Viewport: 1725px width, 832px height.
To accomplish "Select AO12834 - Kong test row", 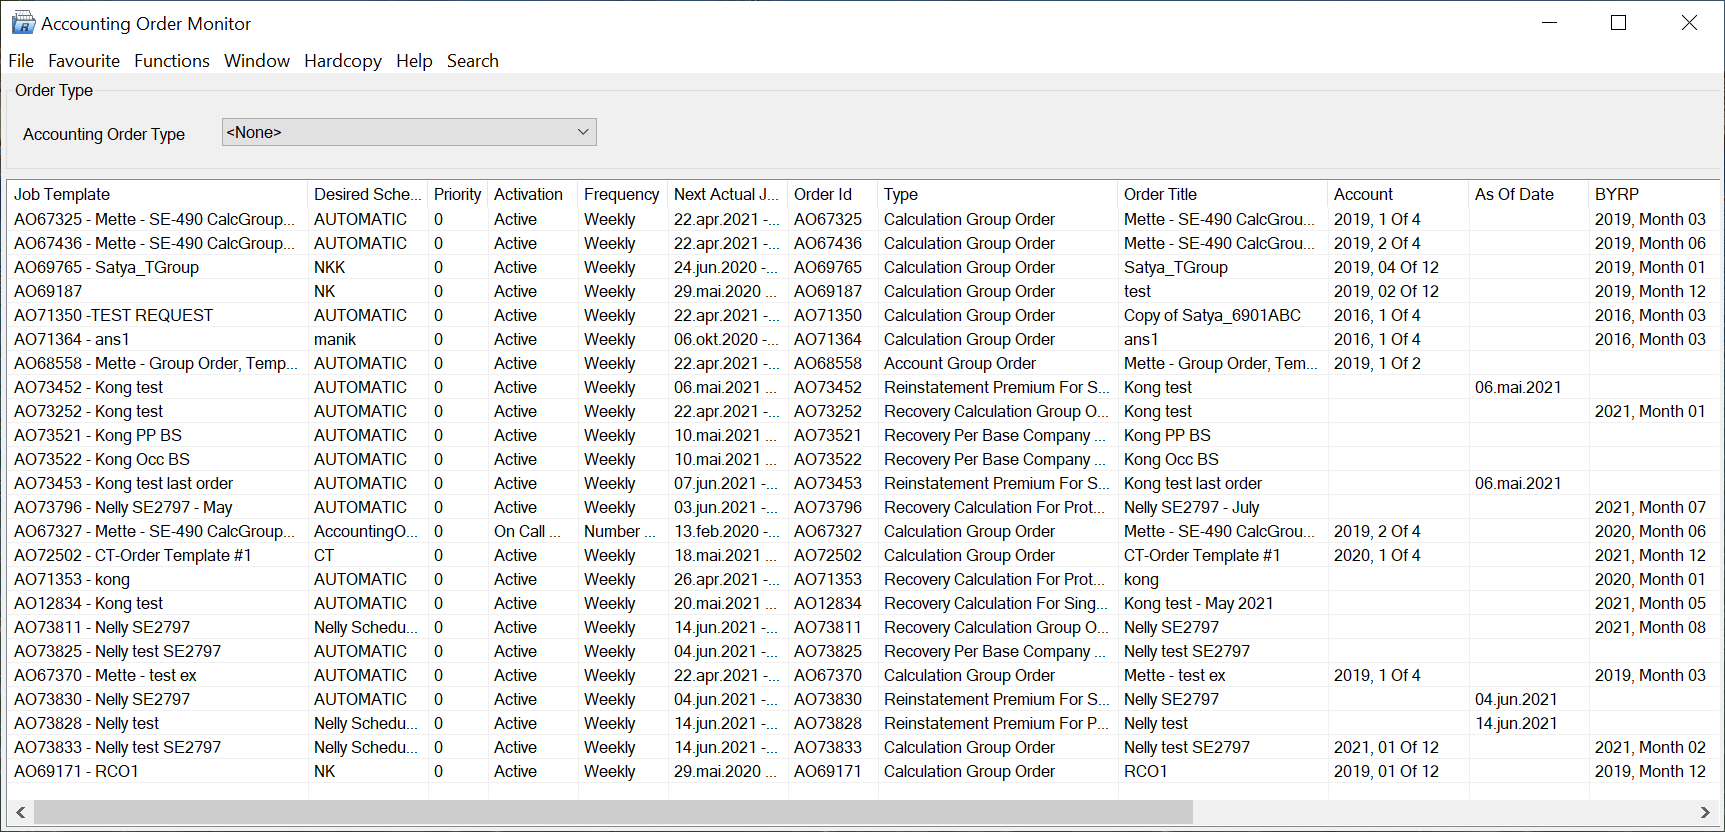I will (x=863, y=603).
